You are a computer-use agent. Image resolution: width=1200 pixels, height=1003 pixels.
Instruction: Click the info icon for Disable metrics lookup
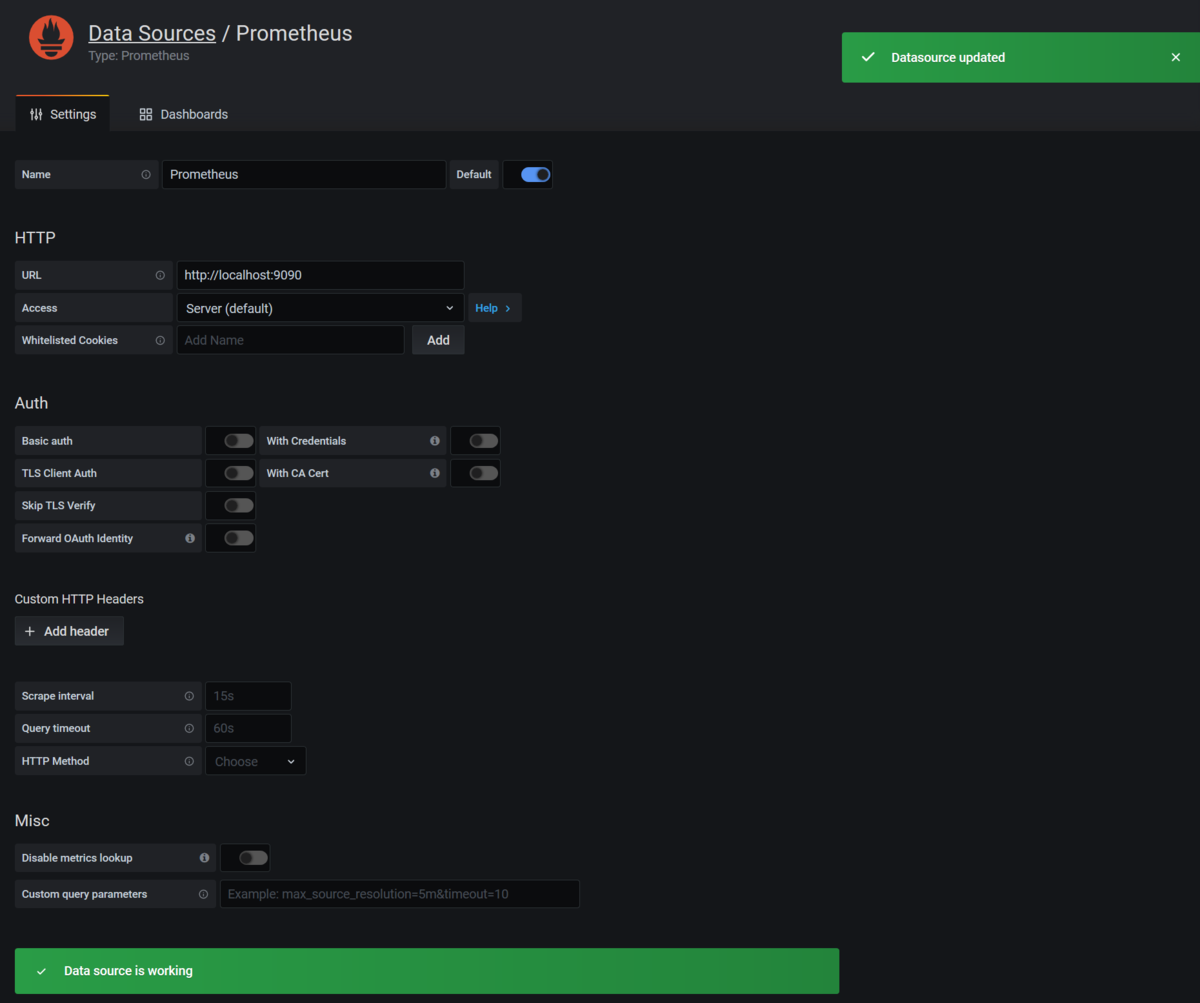click(205, 858)
